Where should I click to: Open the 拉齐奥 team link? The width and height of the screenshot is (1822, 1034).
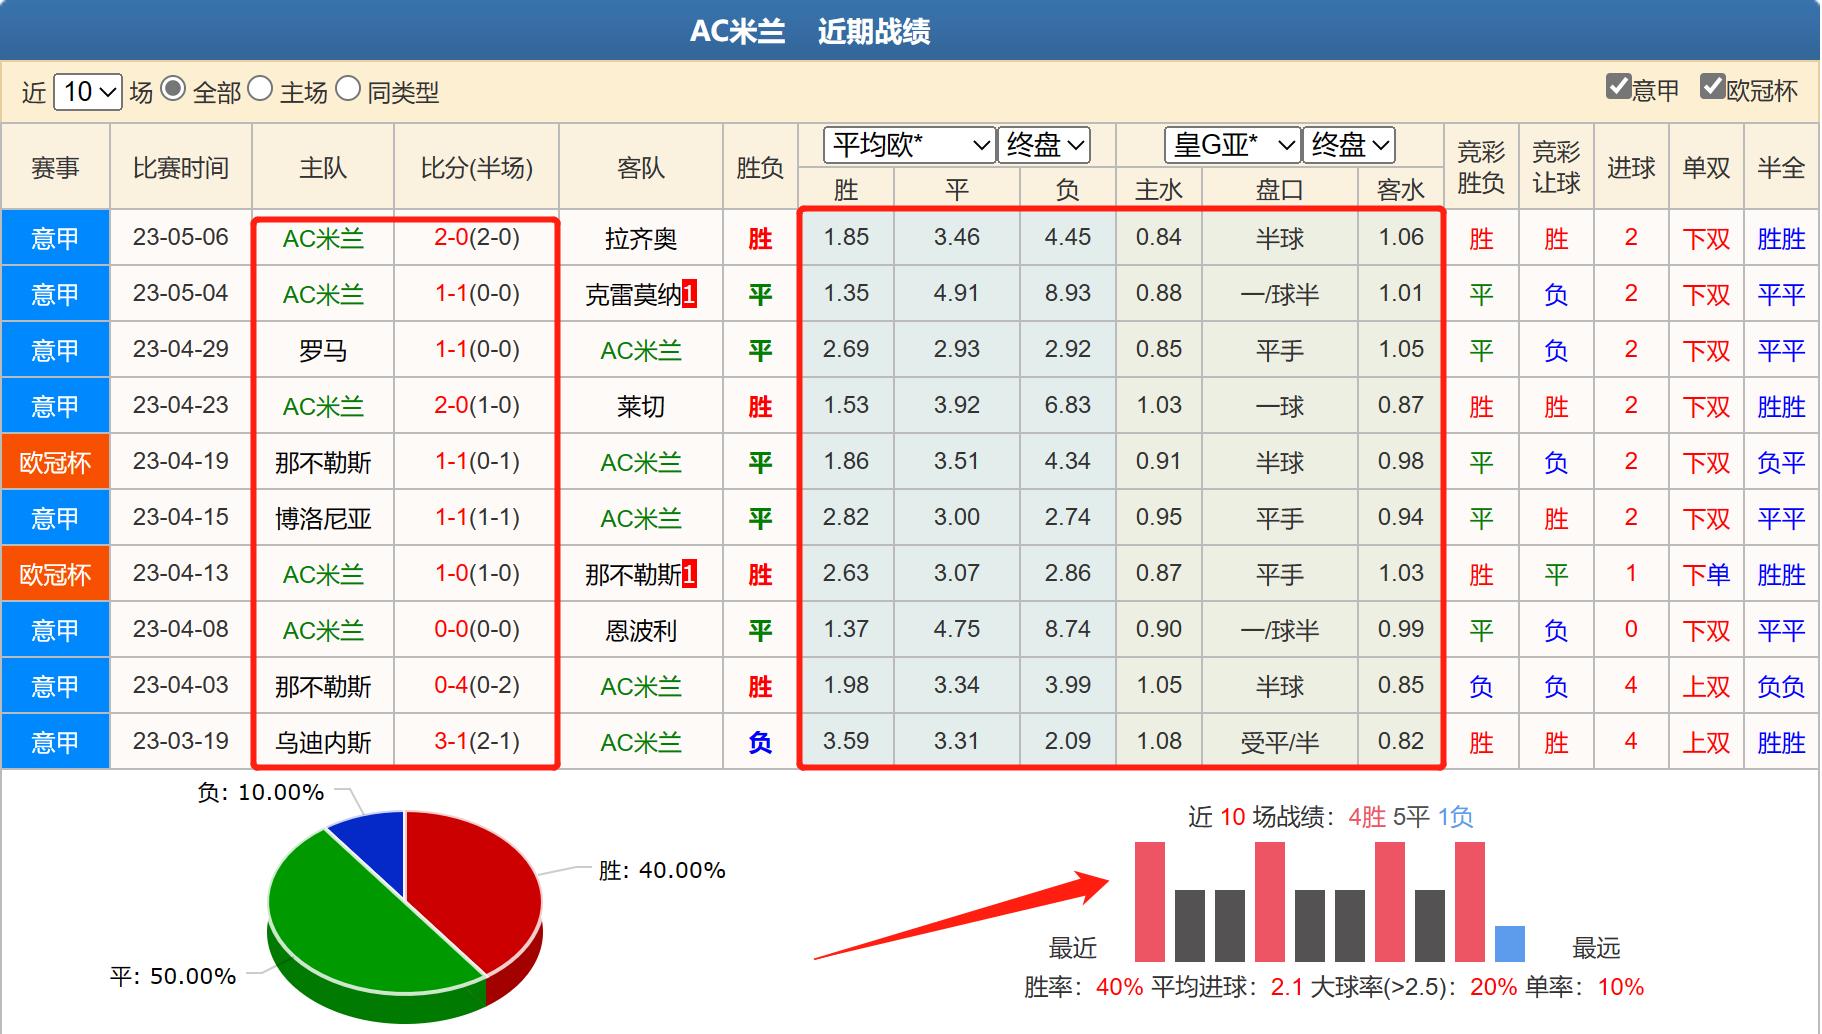(641, 239)
